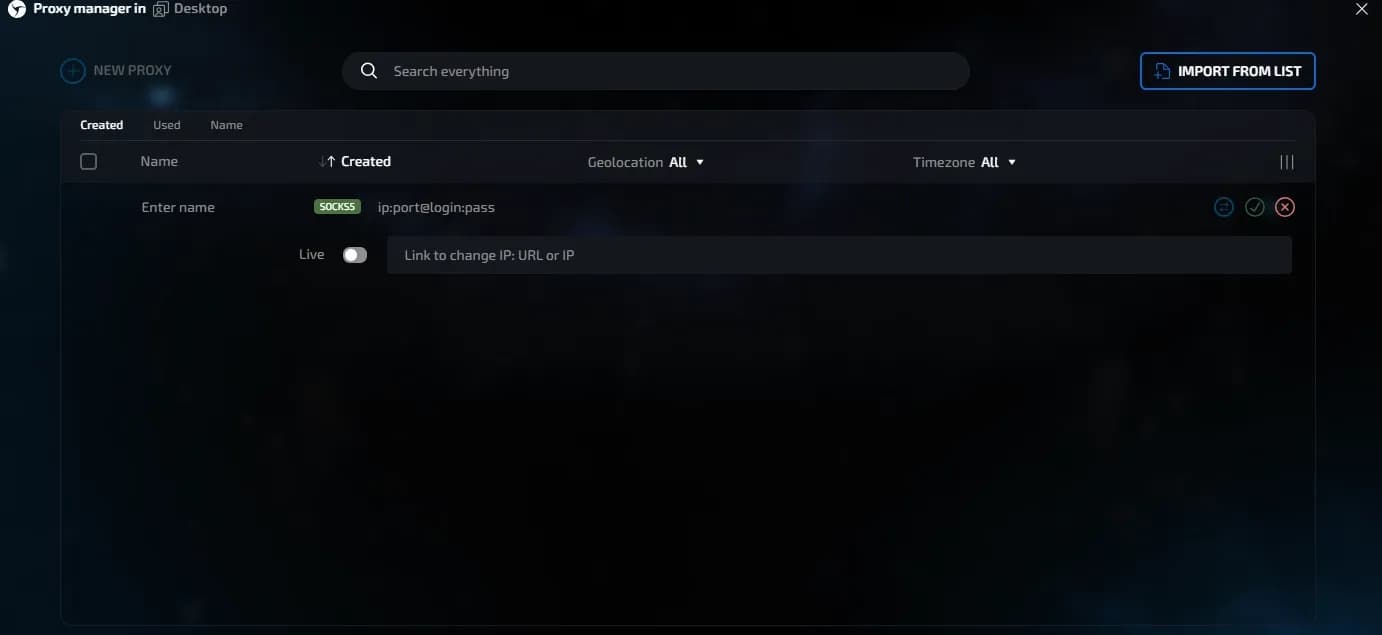Click the Desktop folder icon in the title bar
This screenshot has height=635, width=1382.
(x=160, y=9)
